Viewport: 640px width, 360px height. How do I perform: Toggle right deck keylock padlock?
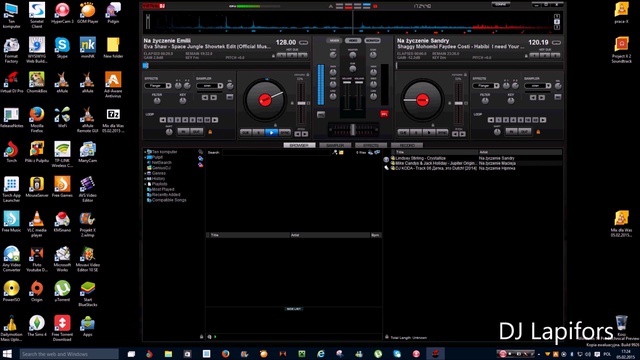pos(465,75)
